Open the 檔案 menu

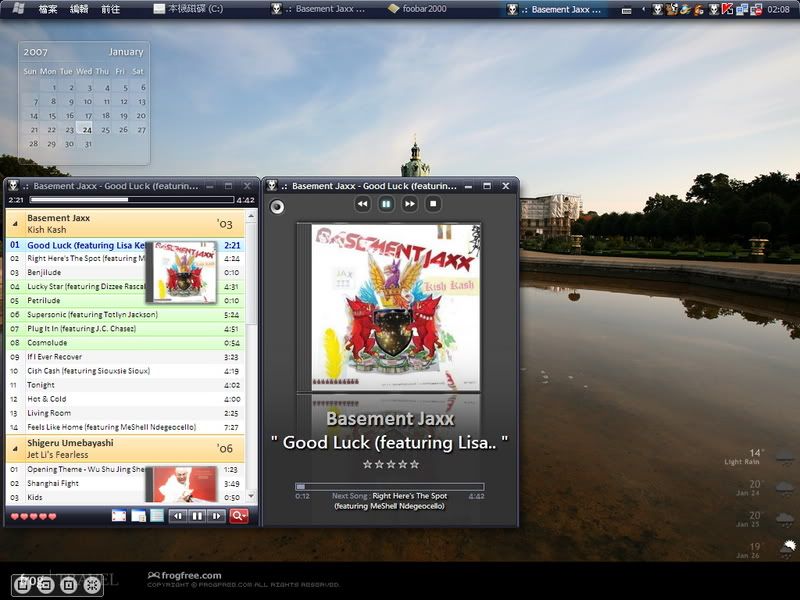(48, 9)
